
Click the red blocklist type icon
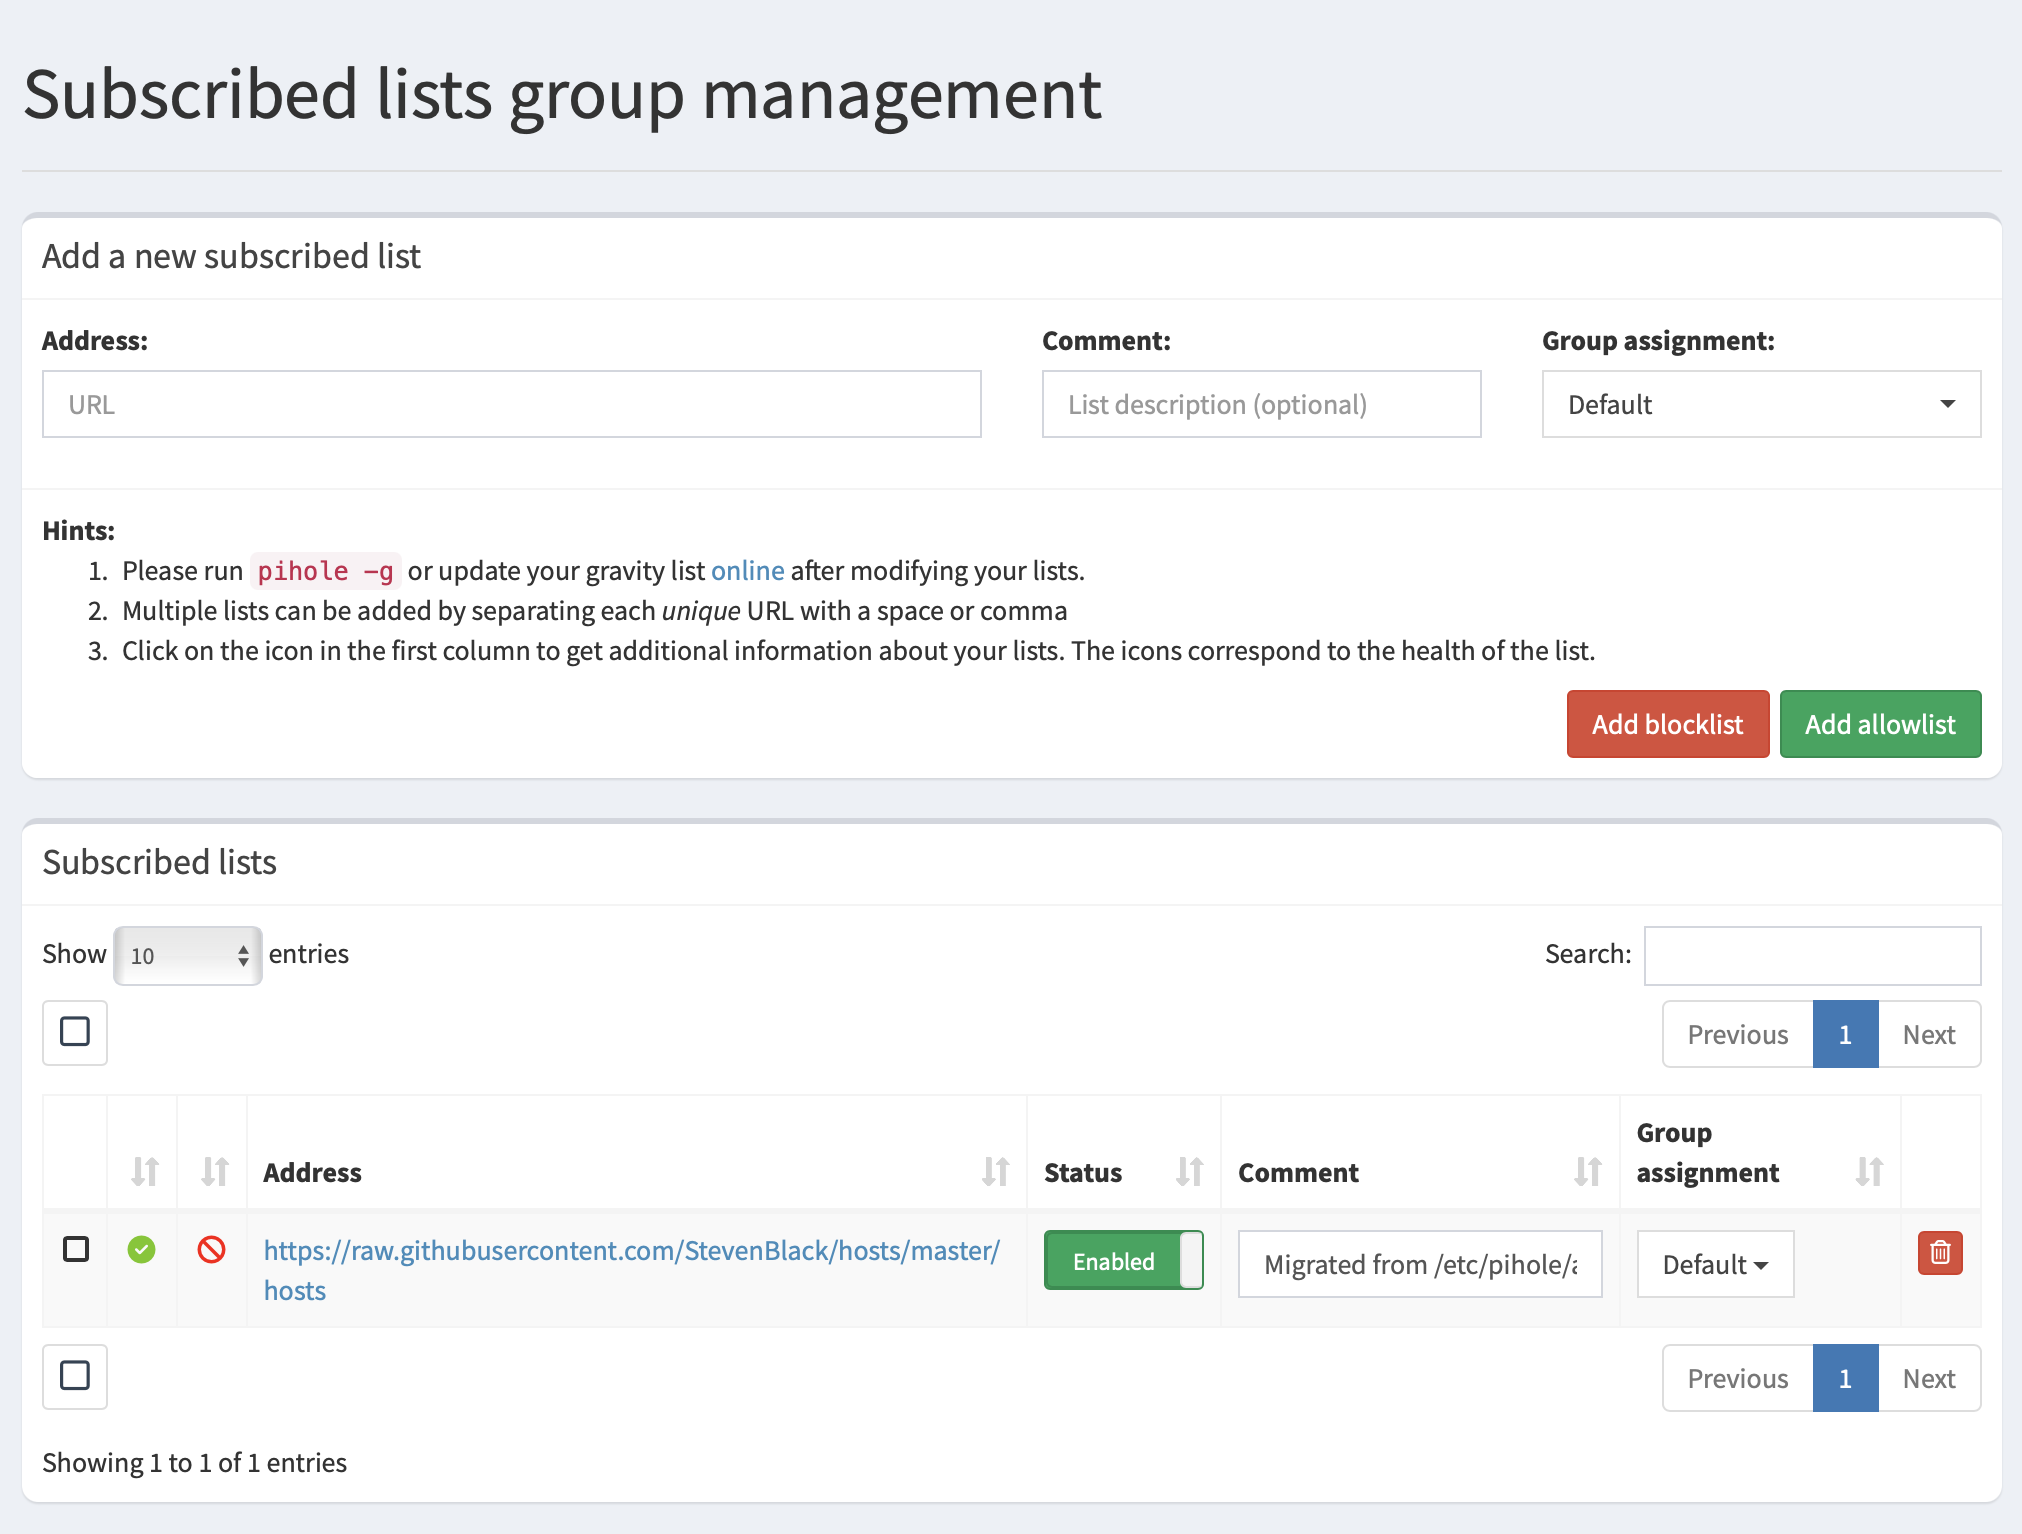point(211,1250)
